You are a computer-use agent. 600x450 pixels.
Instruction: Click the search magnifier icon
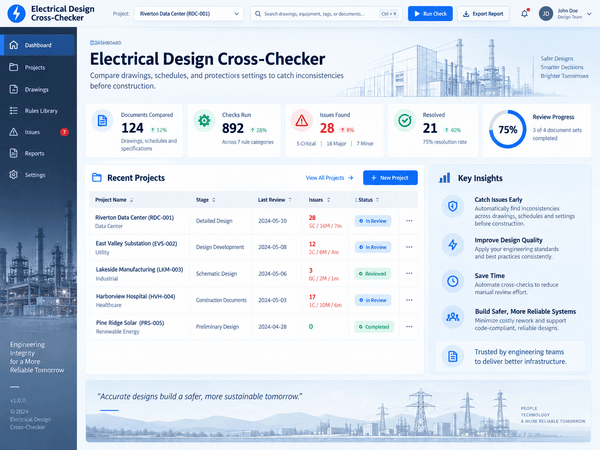pyautogui.click(x=258, y=14)
